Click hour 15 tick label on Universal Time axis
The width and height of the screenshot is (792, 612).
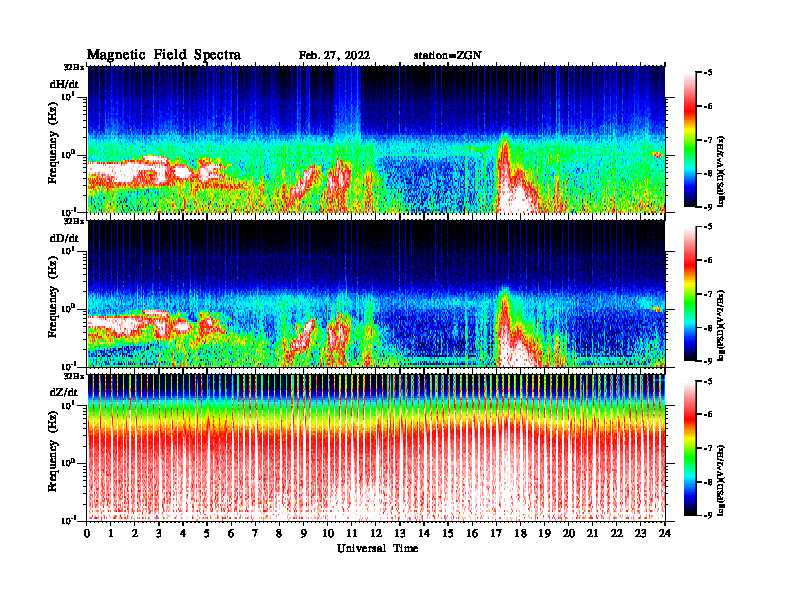point(448,534)
